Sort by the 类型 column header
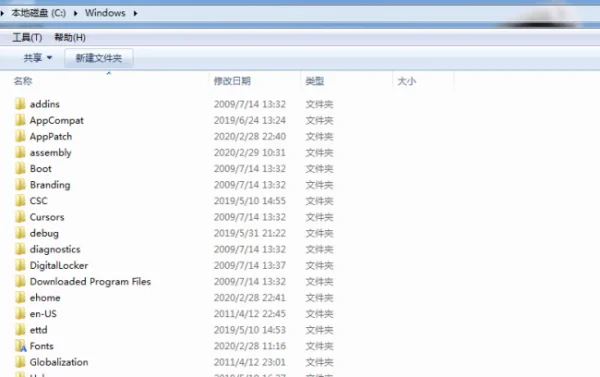Screen dimensions: 600x377 point(315,81)
